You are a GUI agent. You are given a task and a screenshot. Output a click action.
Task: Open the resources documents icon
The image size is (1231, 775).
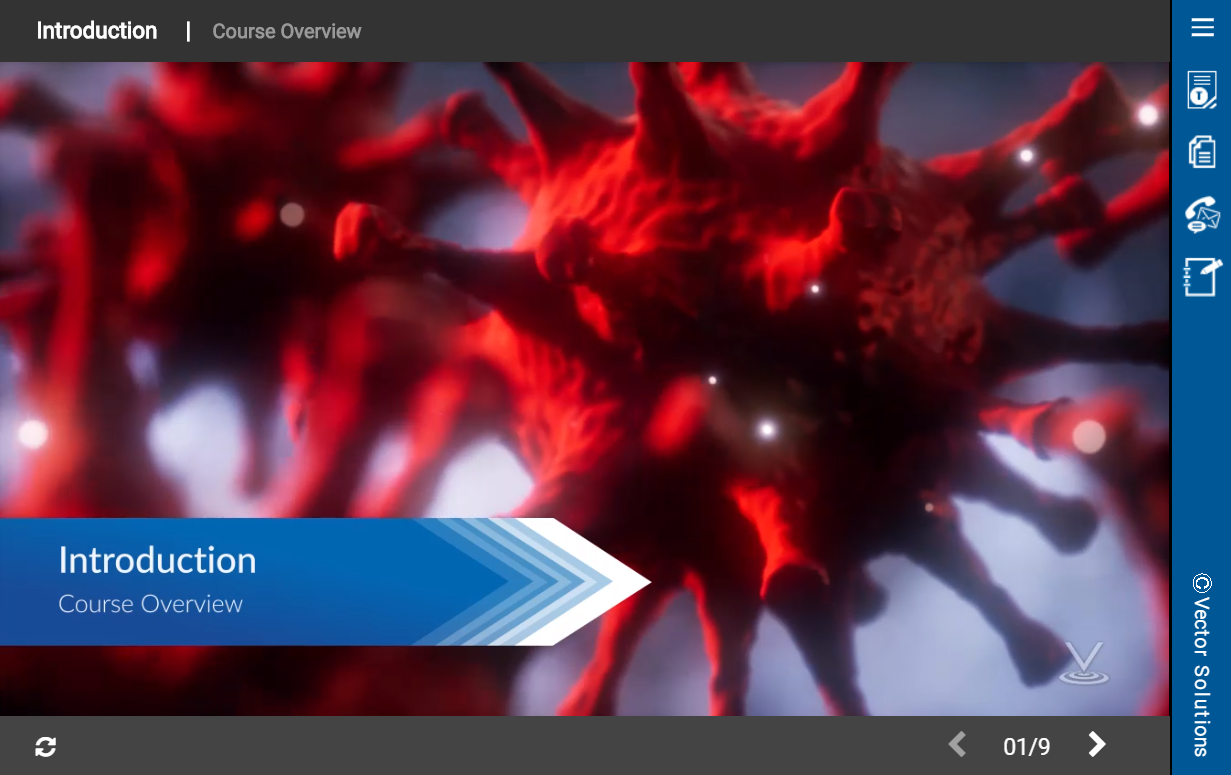1202,152
